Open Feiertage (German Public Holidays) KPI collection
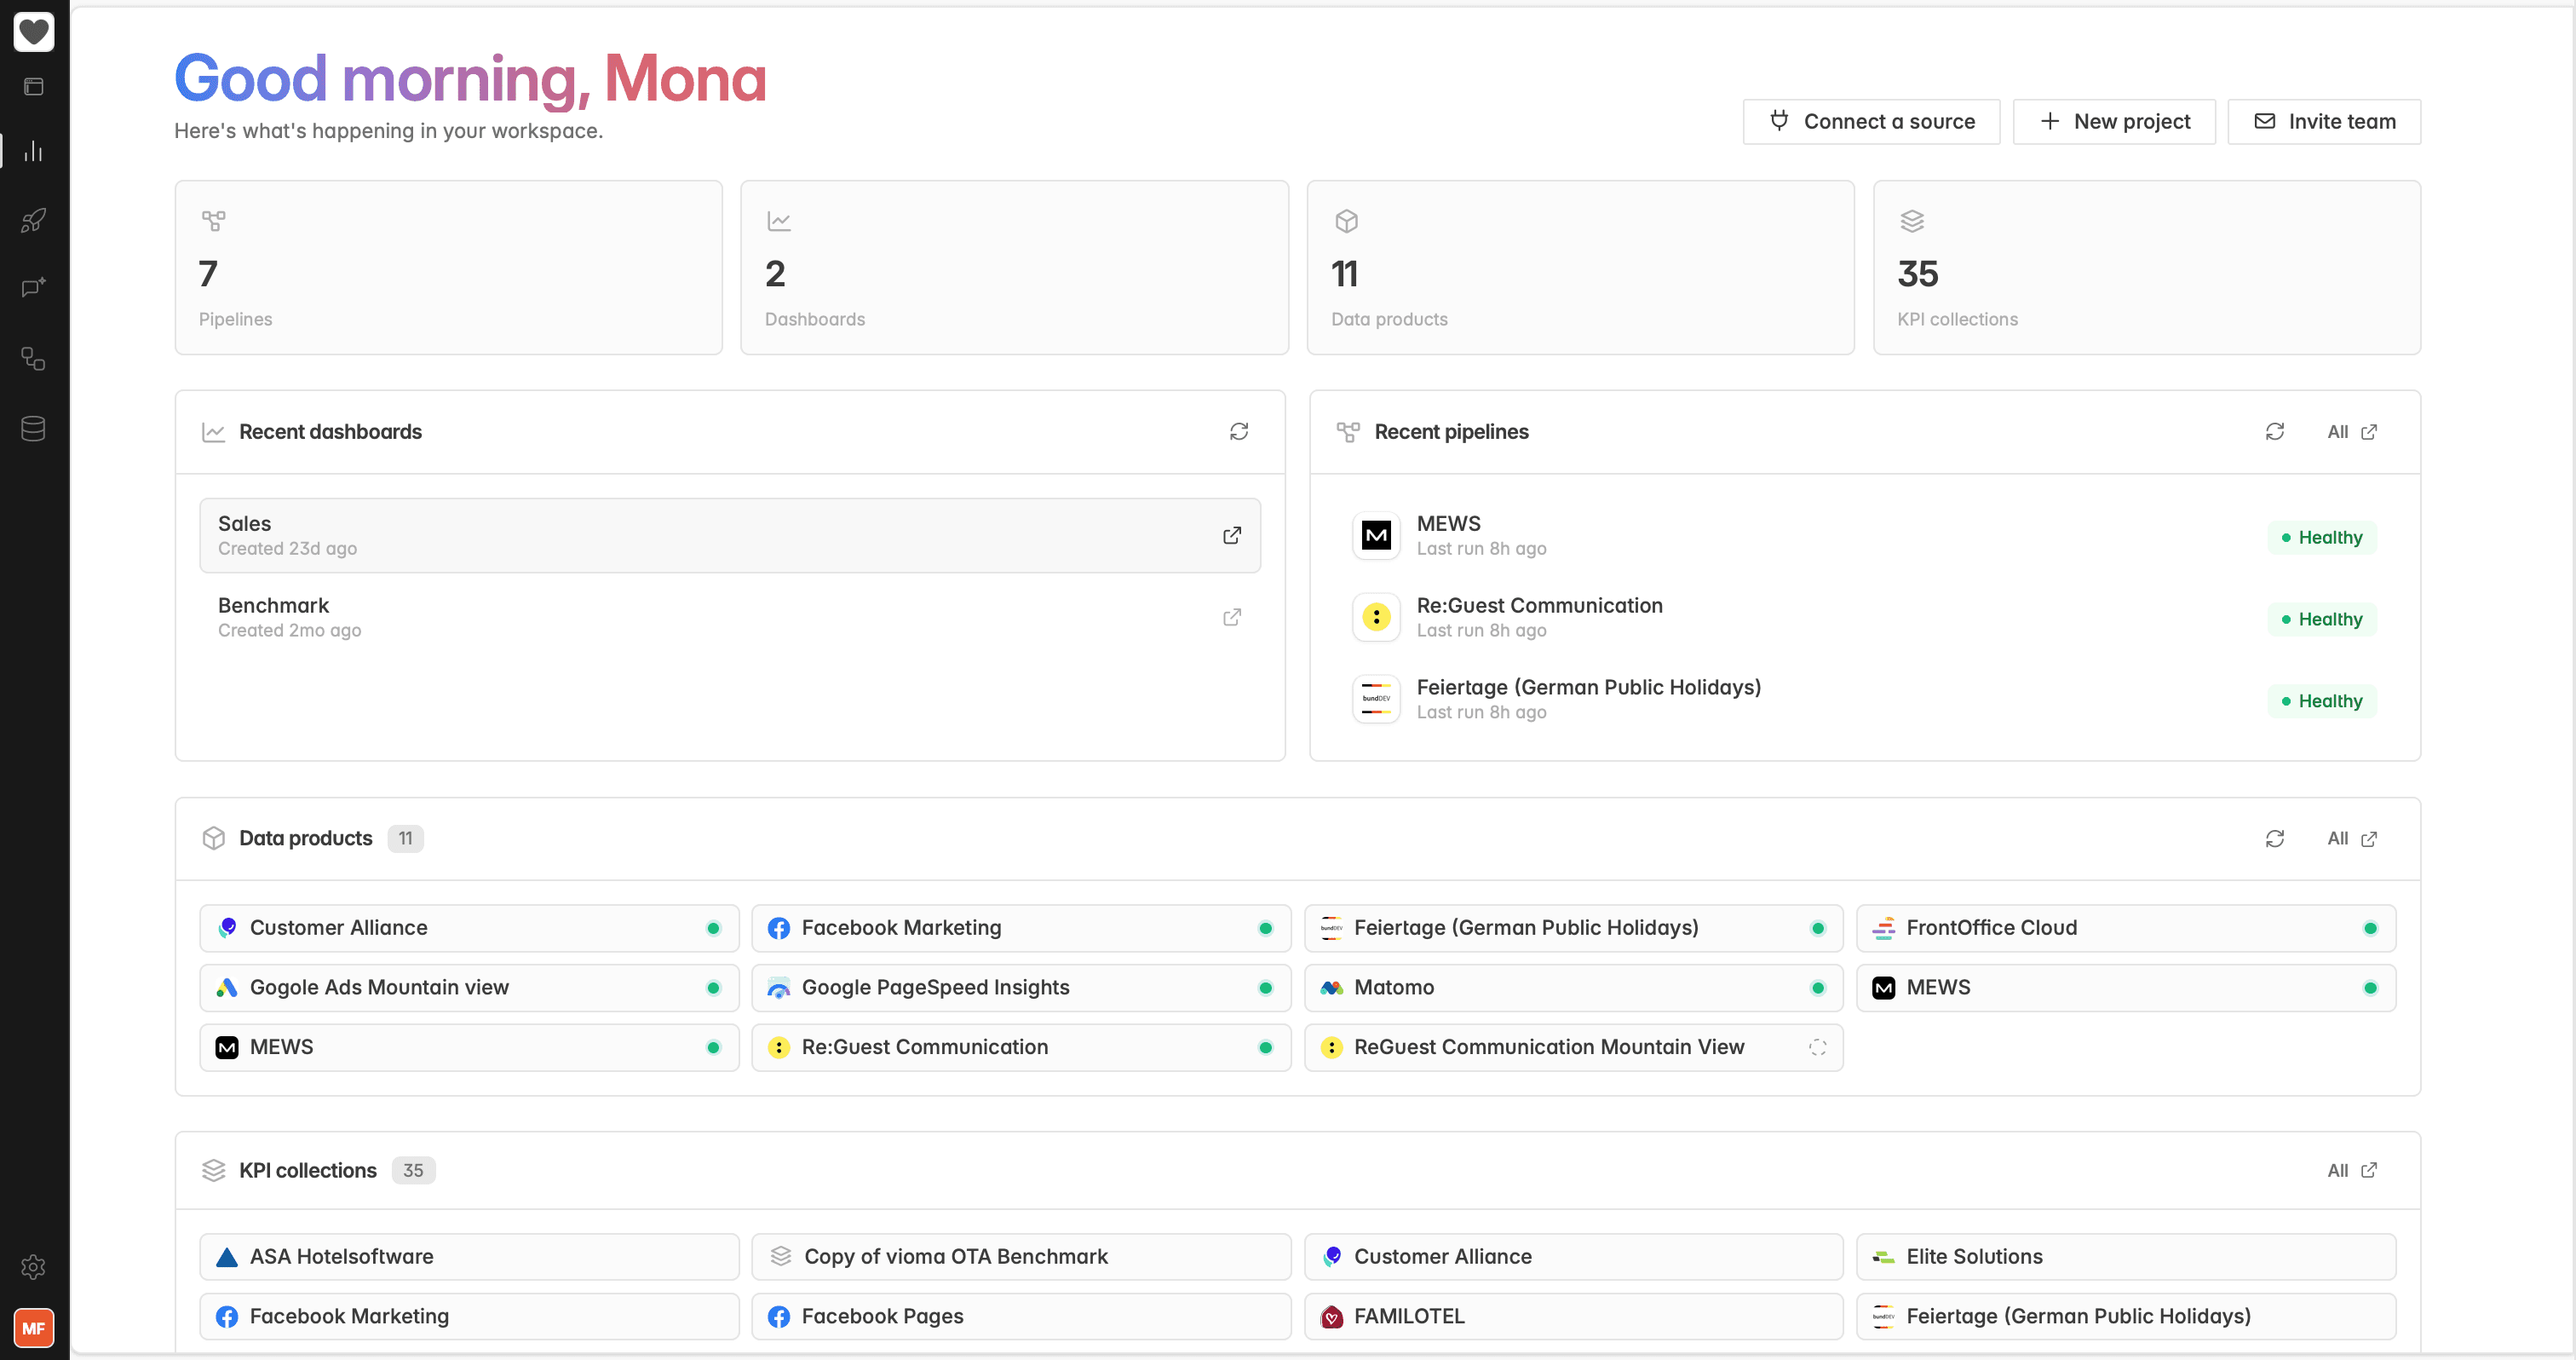Image resolution: width=2576 pixels, height=1360 pixels. click(2126, 1318)
